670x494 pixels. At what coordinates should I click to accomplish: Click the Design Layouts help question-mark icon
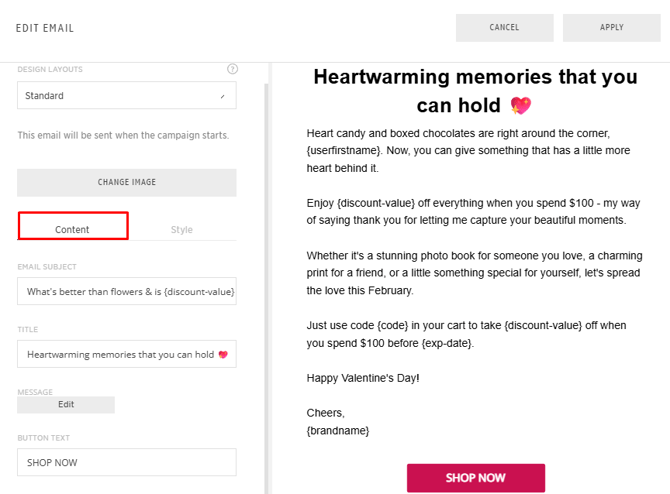tap(232, 69)
